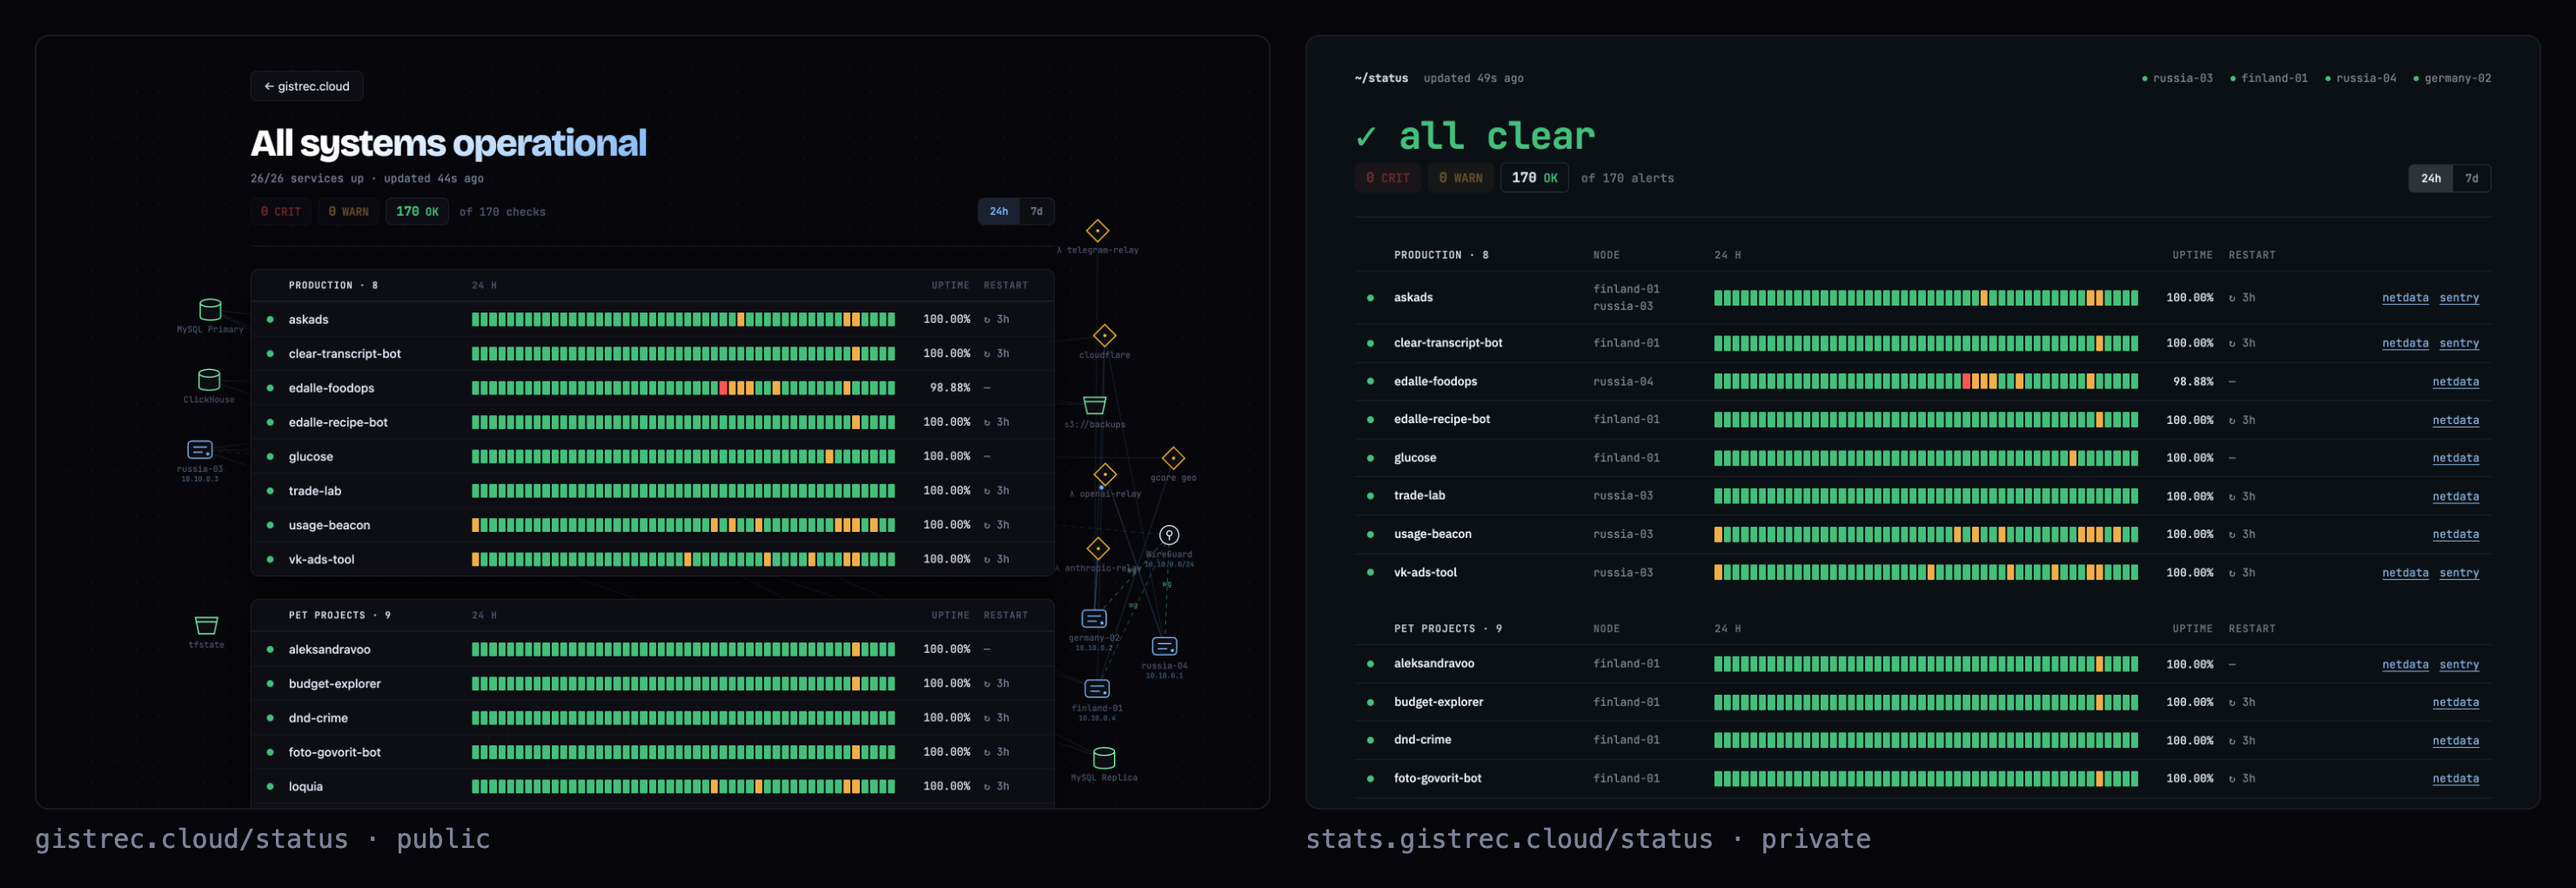The image size is (2576, 888).
Task: Click the dnd-crime row in public panel
Action: [652, 718]
